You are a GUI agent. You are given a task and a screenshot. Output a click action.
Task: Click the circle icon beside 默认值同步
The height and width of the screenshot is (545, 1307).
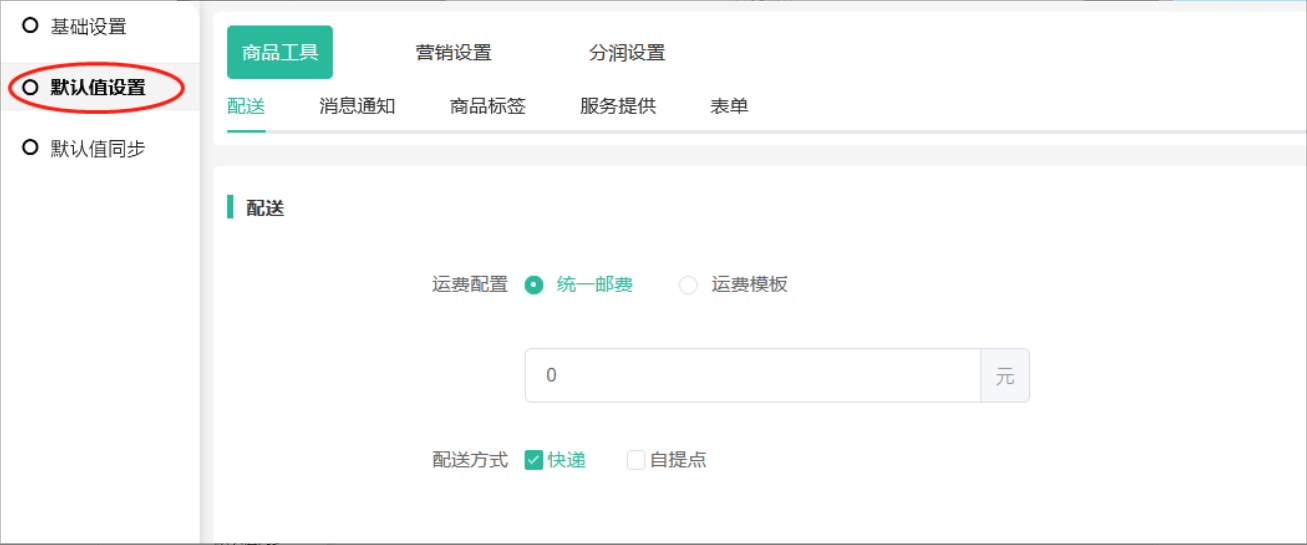point(30,148)
